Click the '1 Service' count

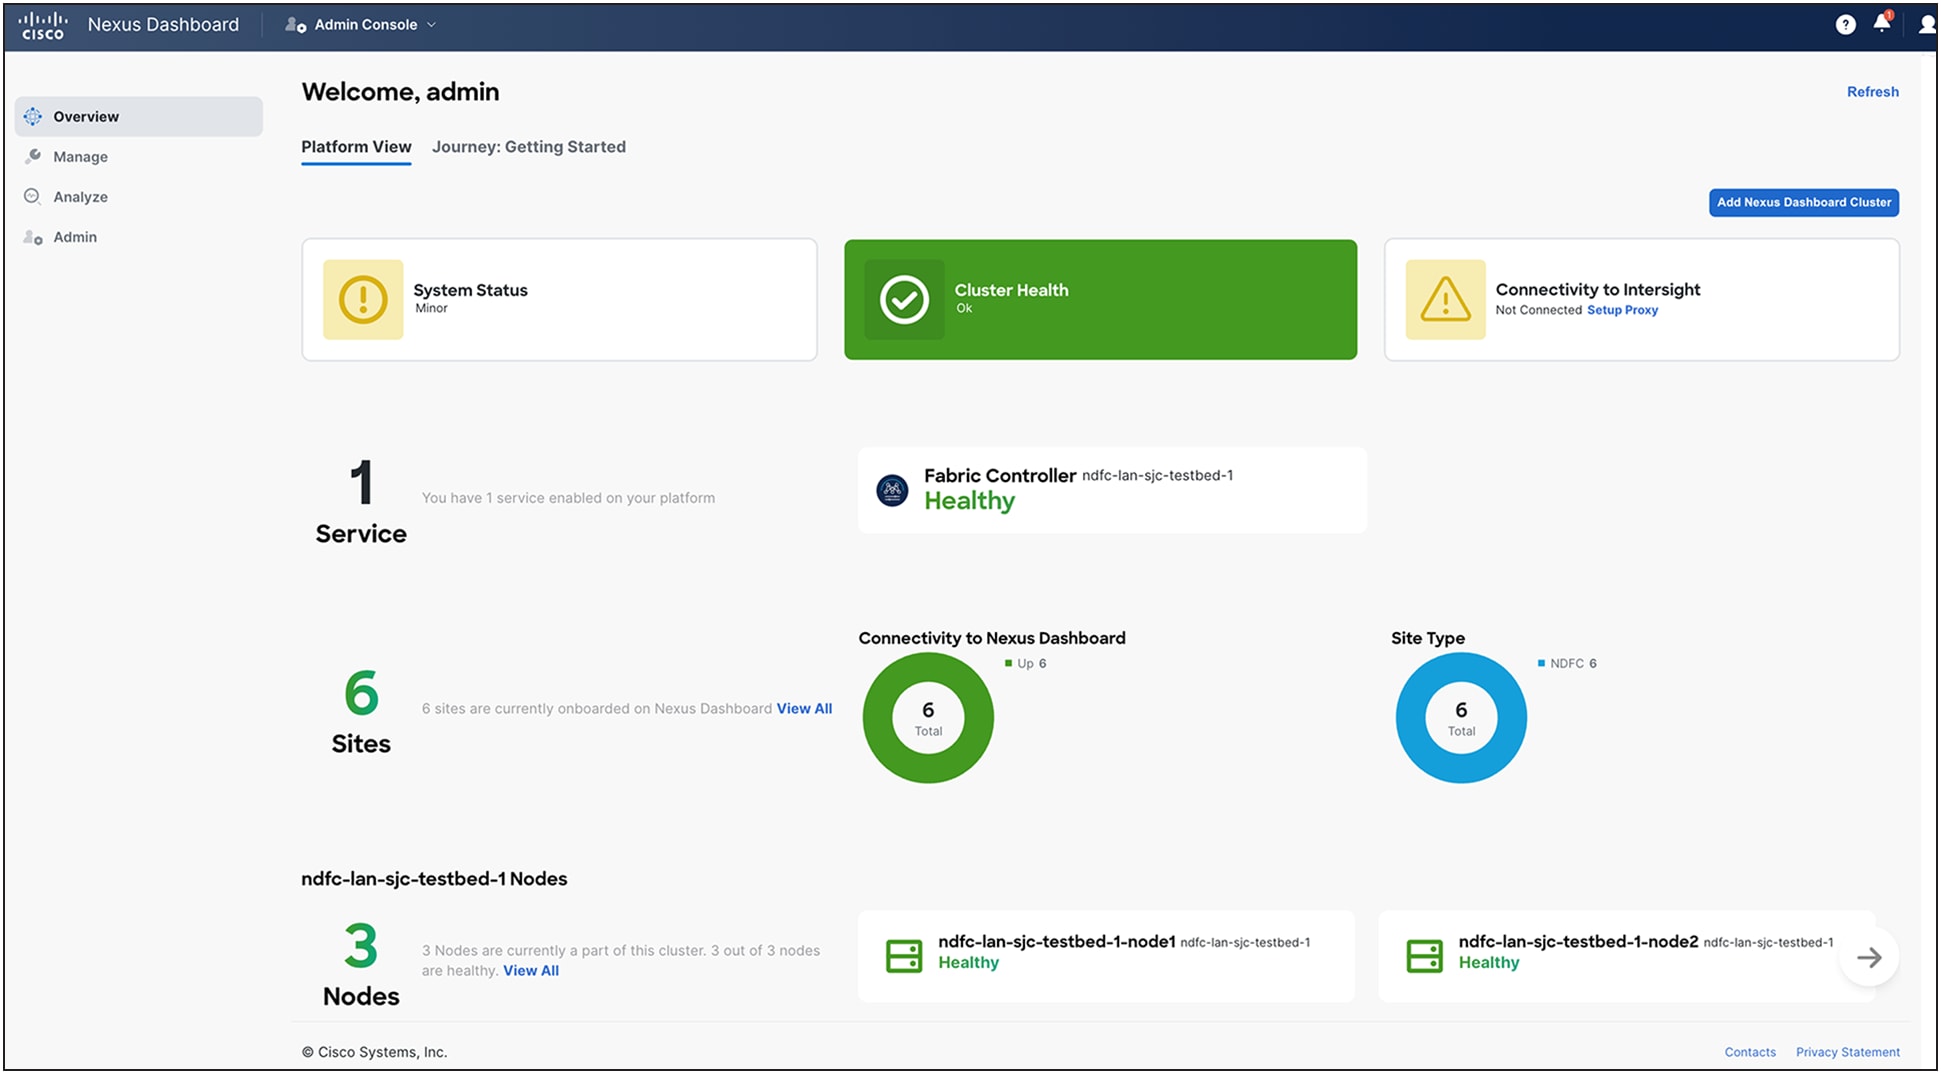(361, 502)
